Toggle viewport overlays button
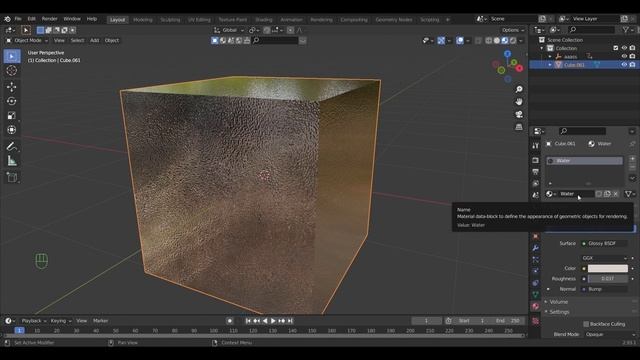 [460, 40]
